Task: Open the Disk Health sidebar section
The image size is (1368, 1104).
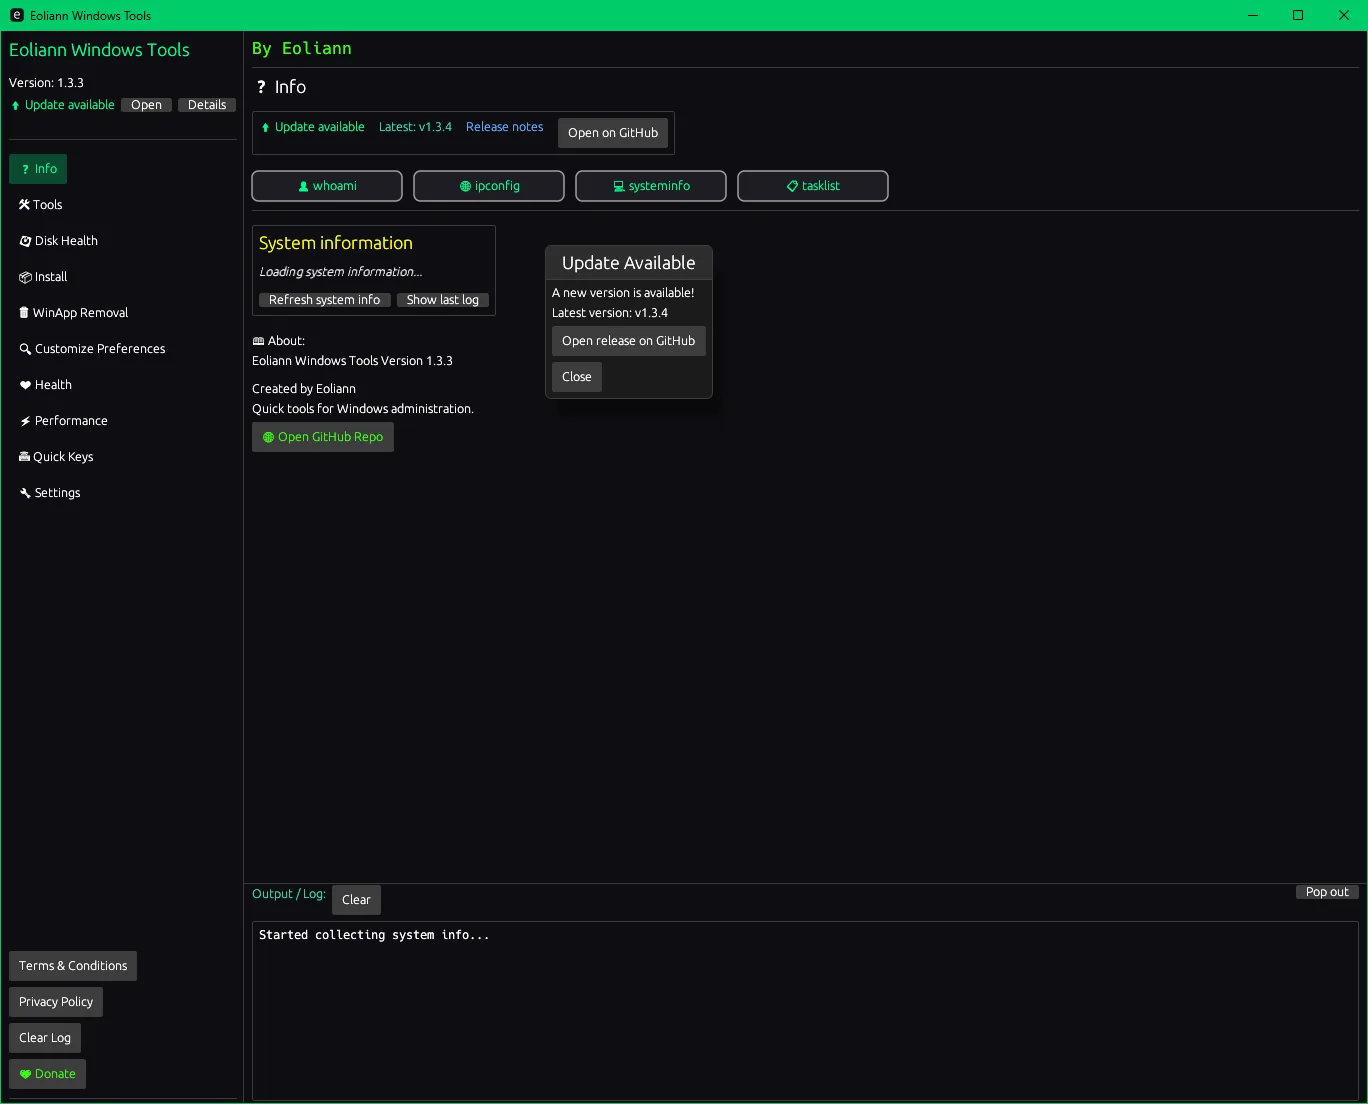Action: [59, 241]
